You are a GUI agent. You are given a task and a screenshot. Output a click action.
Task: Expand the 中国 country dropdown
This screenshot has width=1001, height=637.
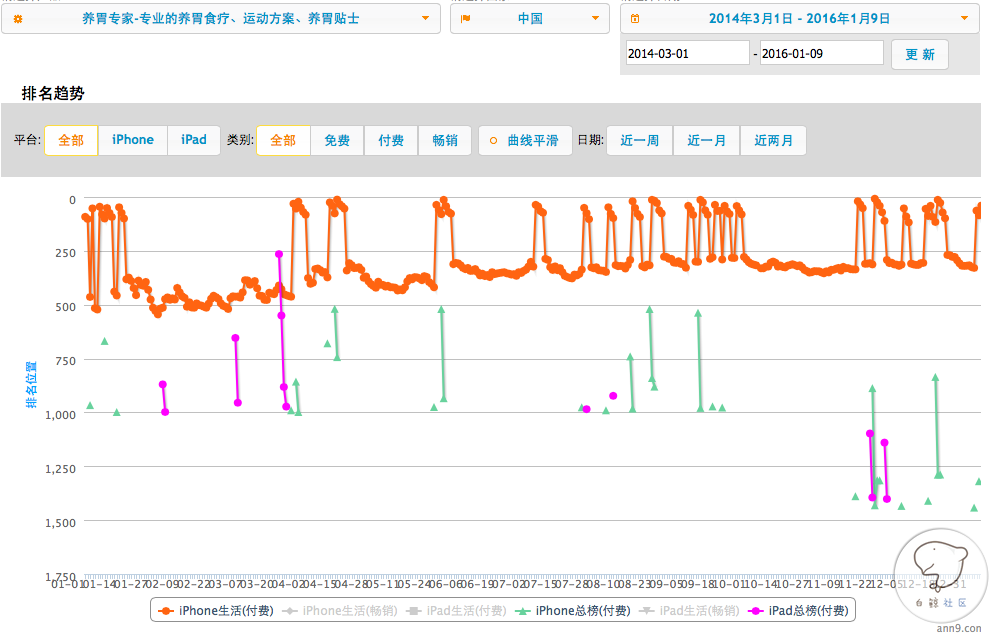click(x=596, y=19)
